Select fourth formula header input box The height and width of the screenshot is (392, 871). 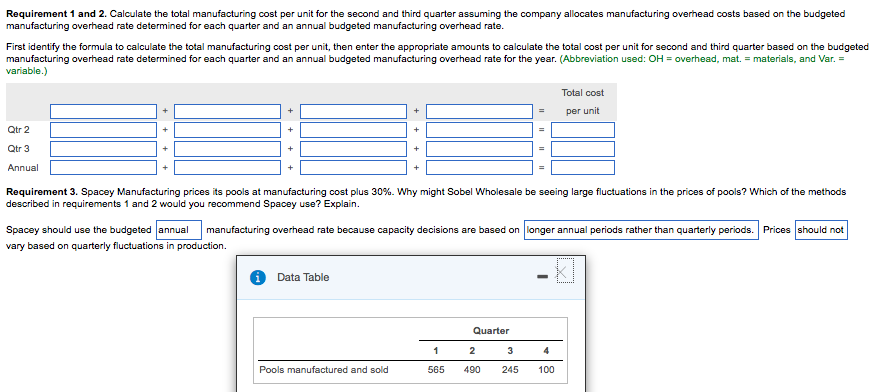[x=479, y=111]
